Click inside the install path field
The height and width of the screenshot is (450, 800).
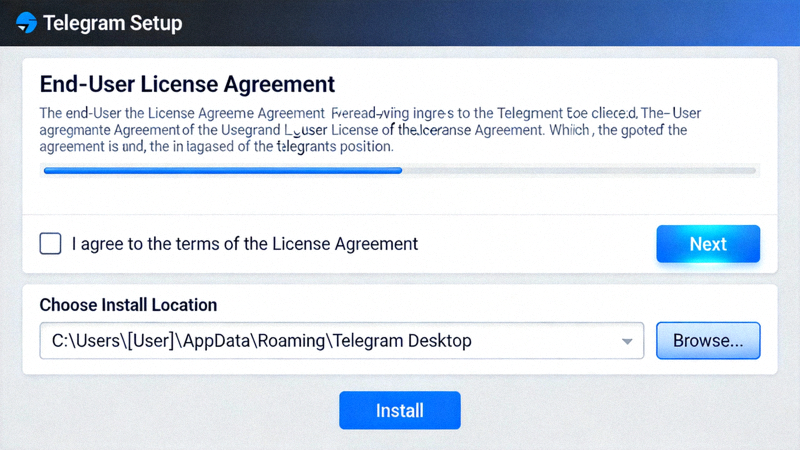pyautogui.click(x=341, y=340)
